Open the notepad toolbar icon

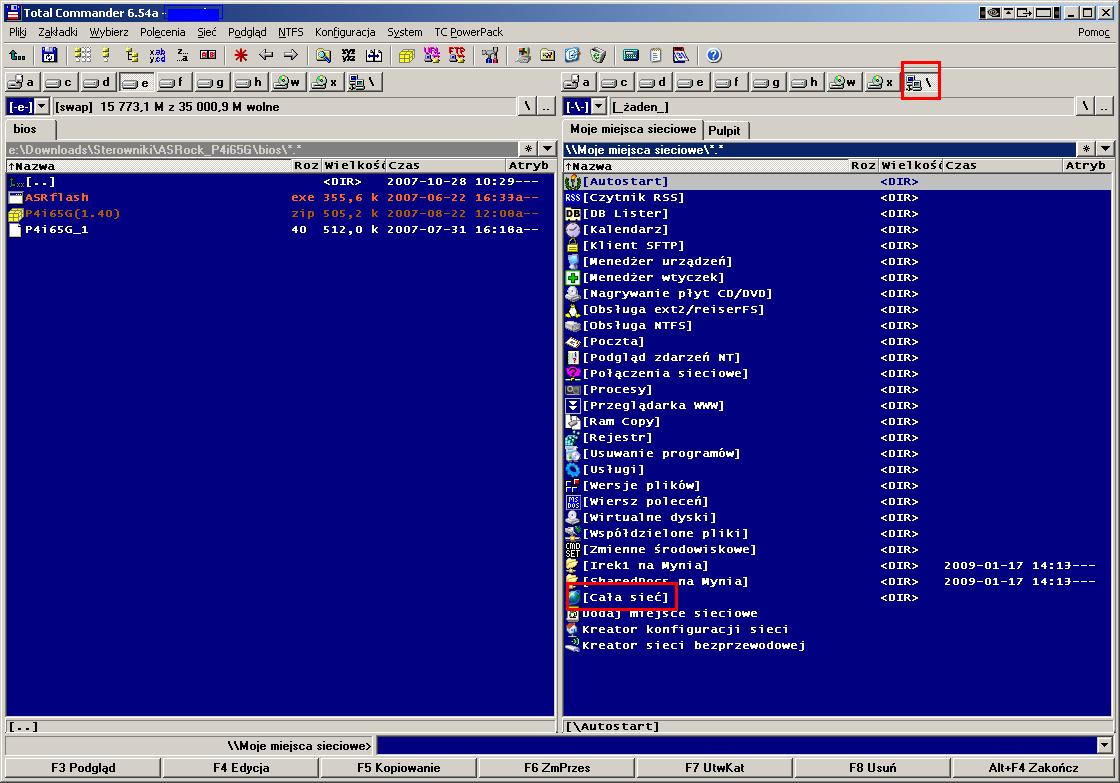tap(655, 55)
